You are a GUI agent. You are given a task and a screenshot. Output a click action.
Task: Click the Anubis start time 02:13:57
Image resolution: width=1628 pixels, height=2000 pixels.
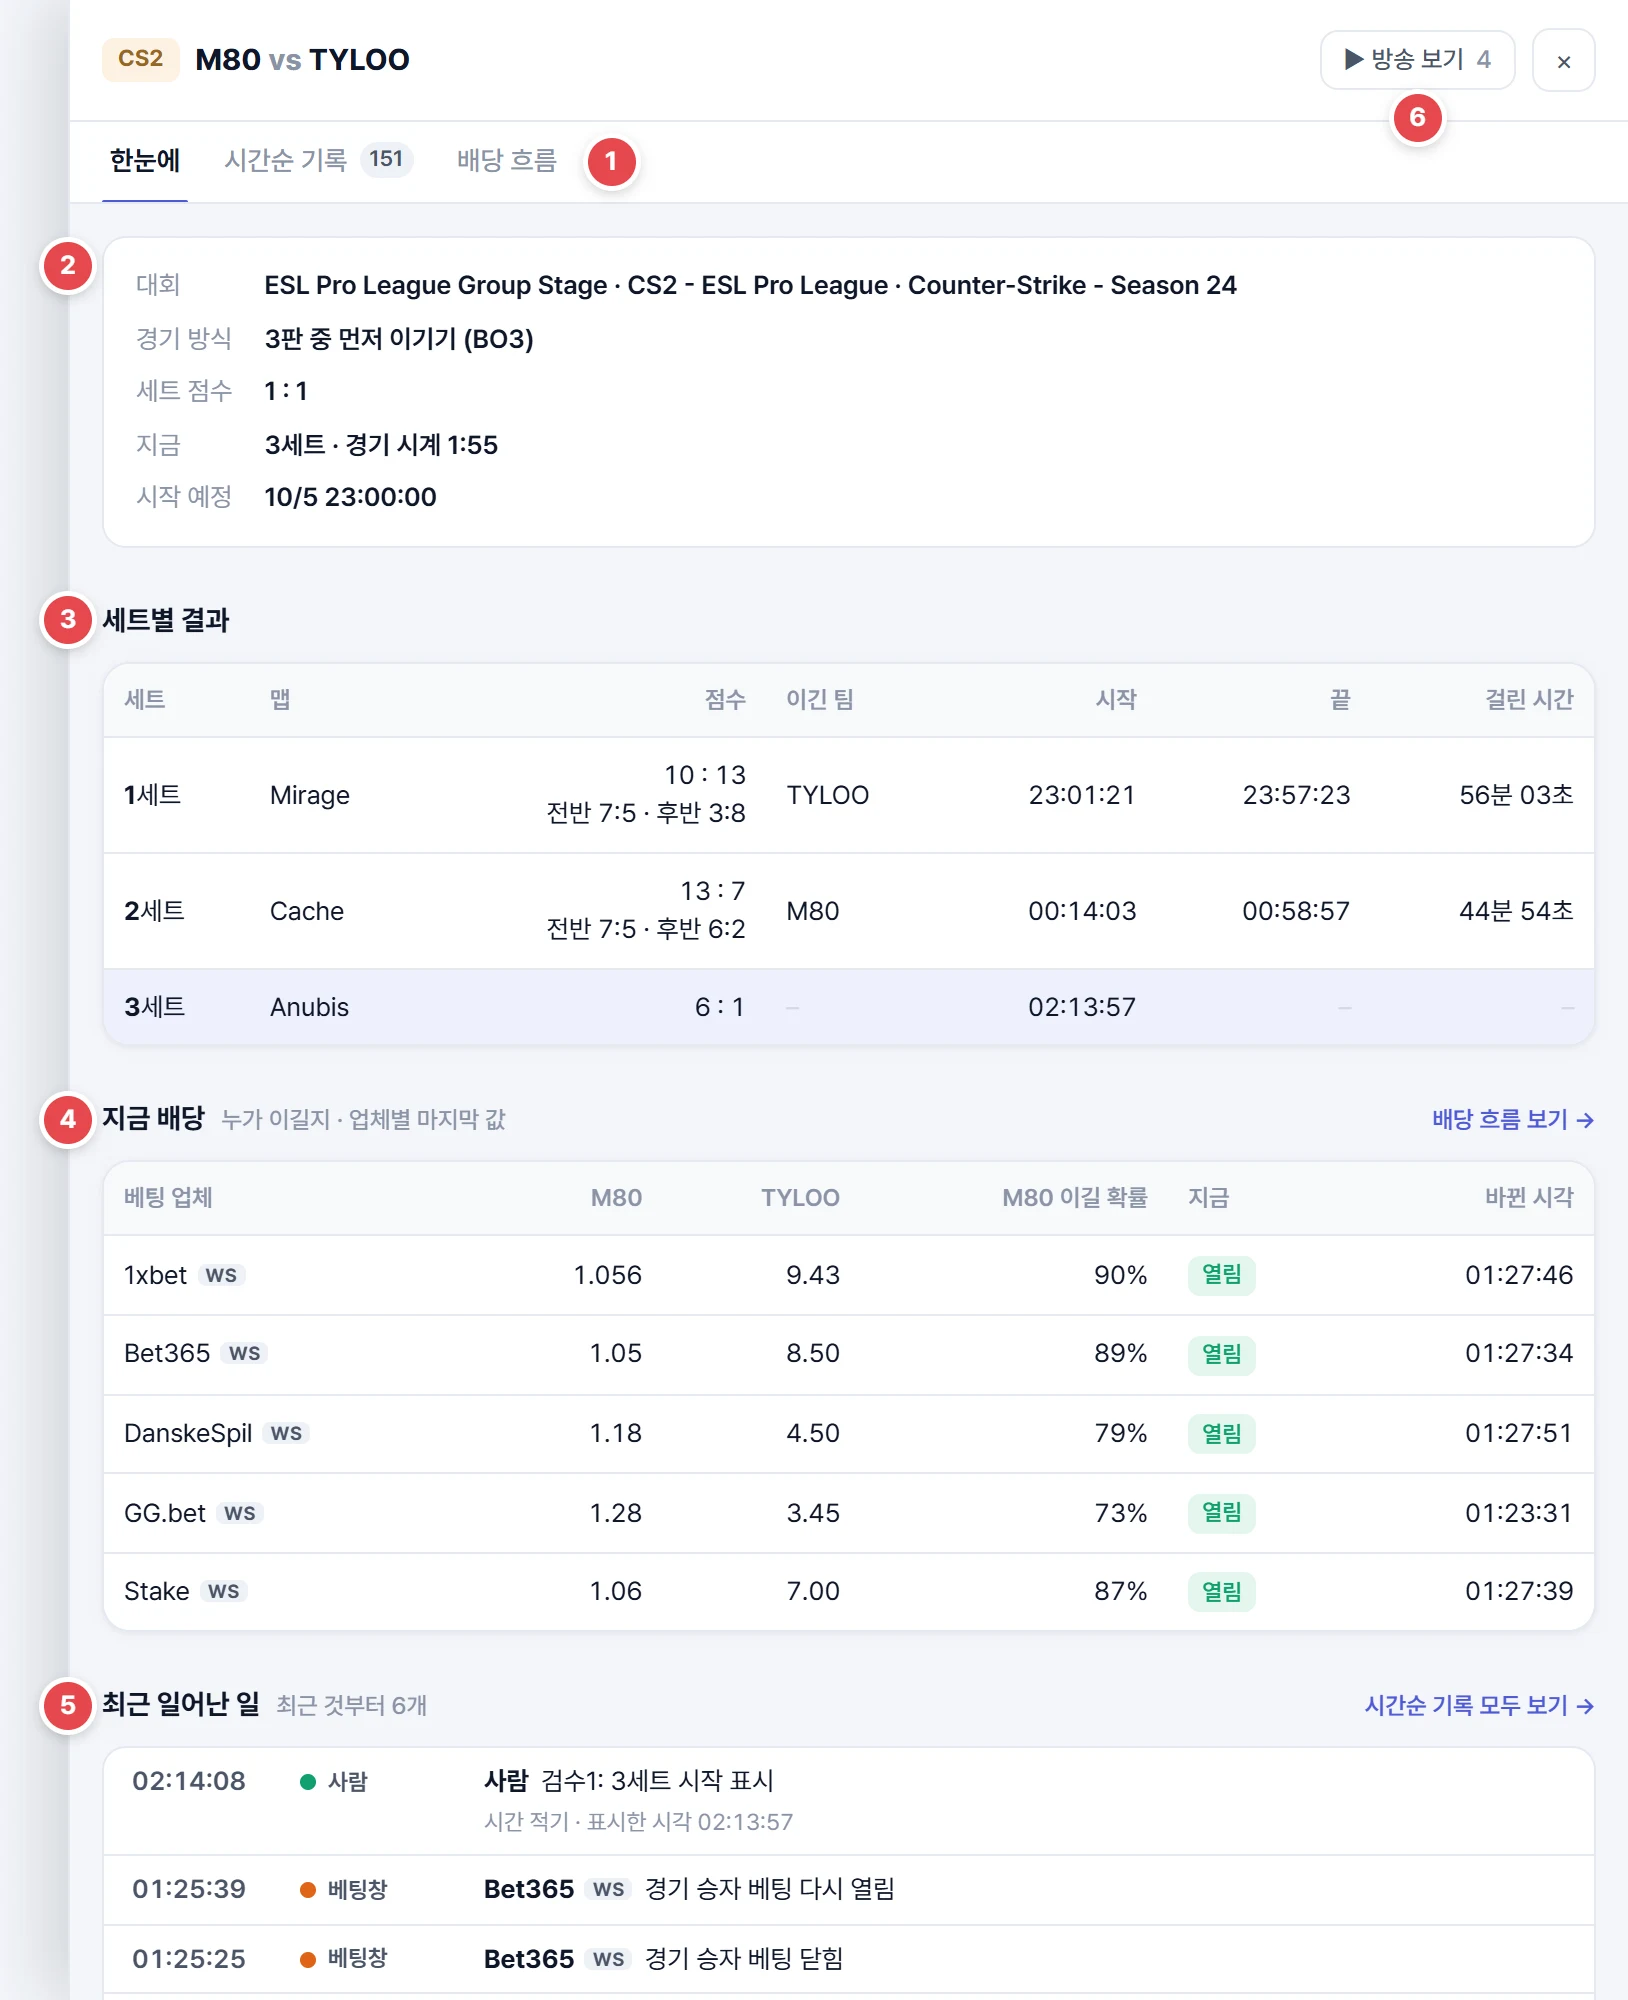pyautogui.click(x=1082, y=1007)
